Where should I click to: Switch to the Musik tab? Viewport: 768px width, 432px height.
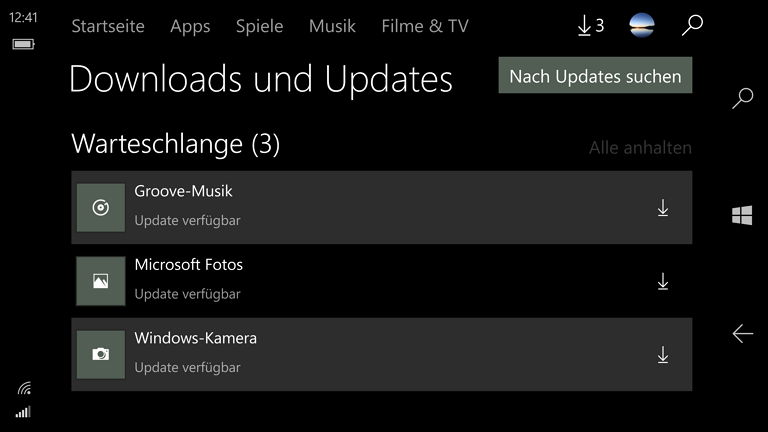click(332, 26)
